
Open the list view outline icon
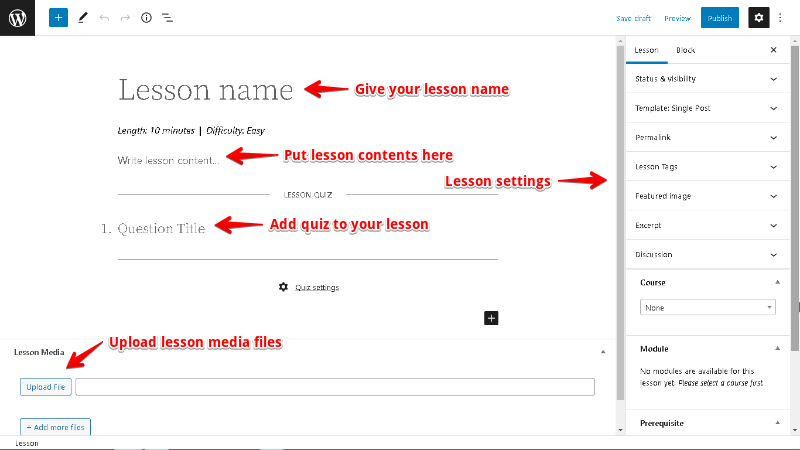click(x=167, y=18)
